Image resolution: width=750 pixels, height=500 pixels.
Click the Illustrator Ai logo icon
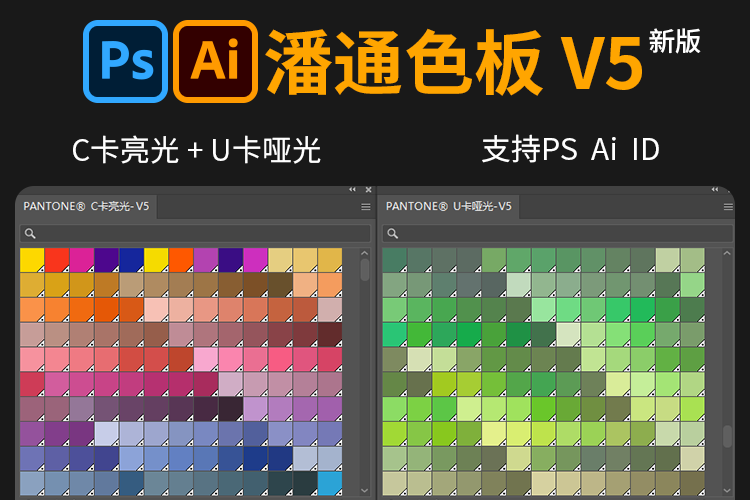click(x=215, y=60)
